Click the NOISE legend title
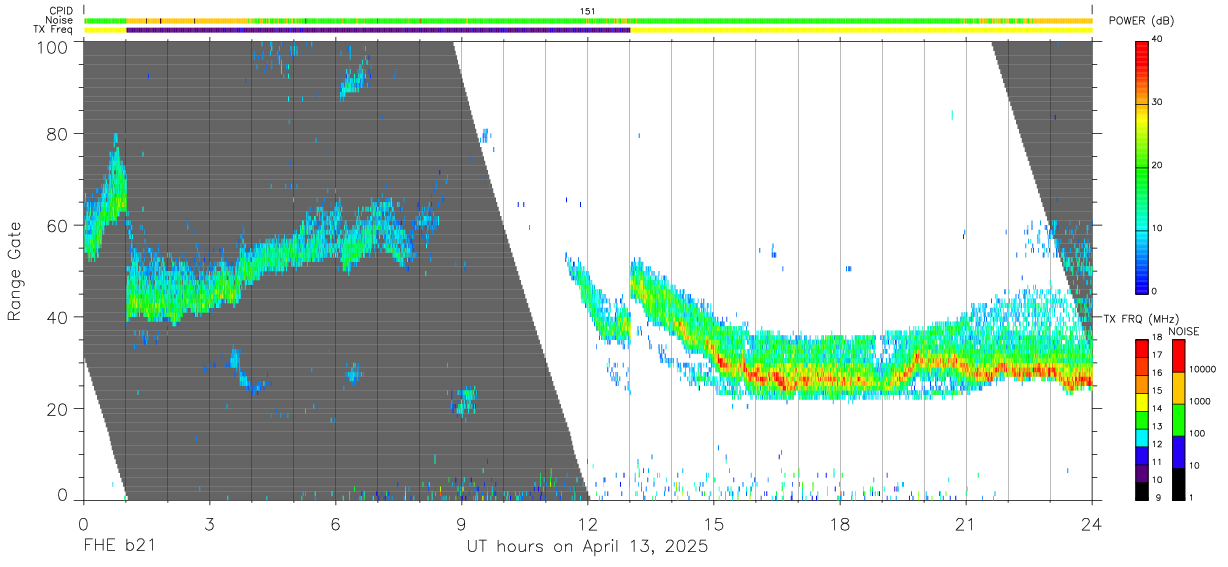The height and width of the screenshot is (567, 1228). [1185, 331]
